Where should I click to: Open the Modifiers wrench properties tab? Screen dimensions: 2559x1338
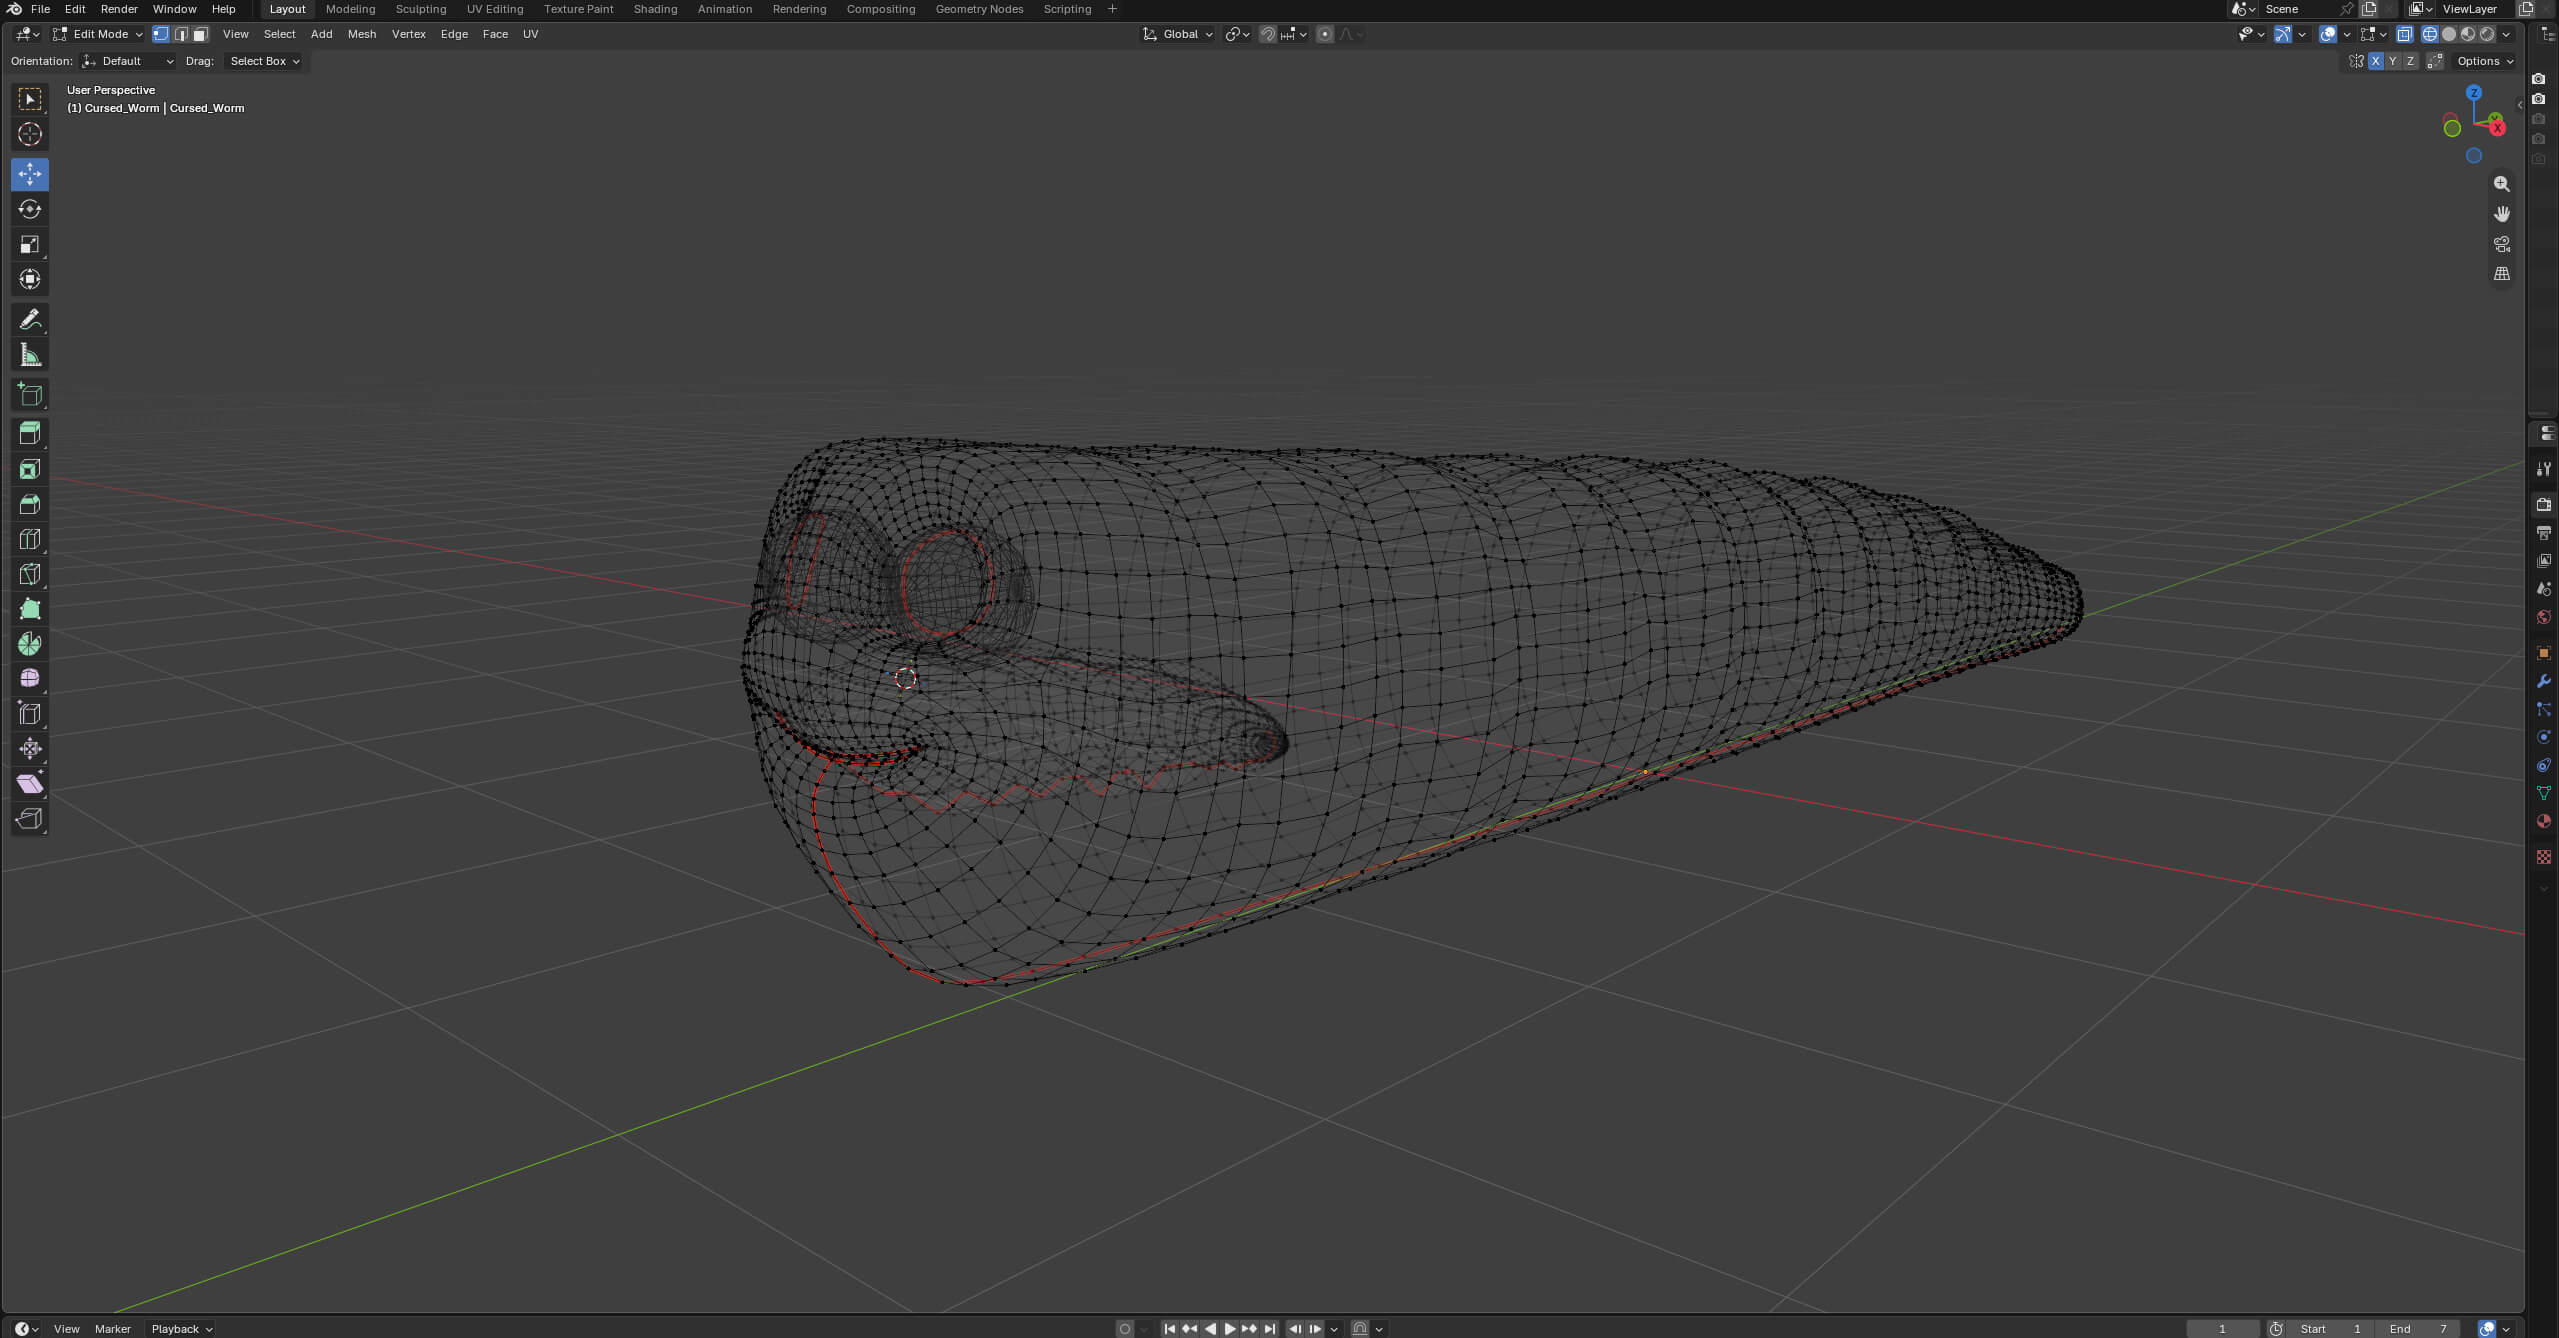2543,681
